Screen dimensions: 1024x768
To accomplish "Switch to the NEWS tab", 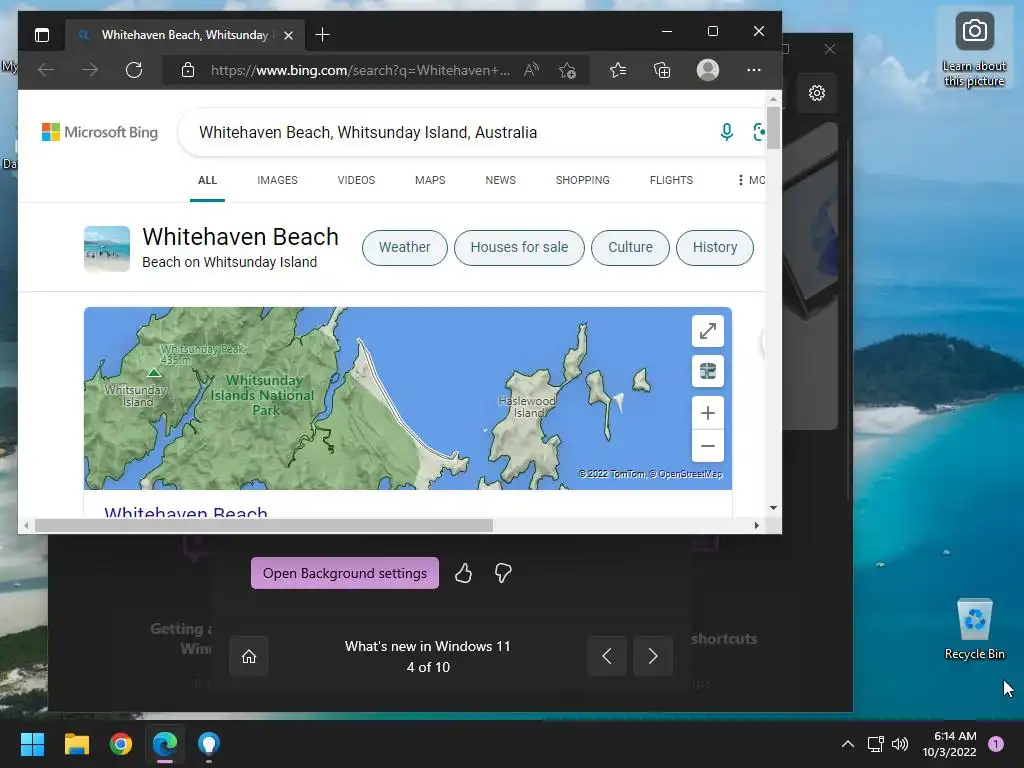I will [500, 180].
